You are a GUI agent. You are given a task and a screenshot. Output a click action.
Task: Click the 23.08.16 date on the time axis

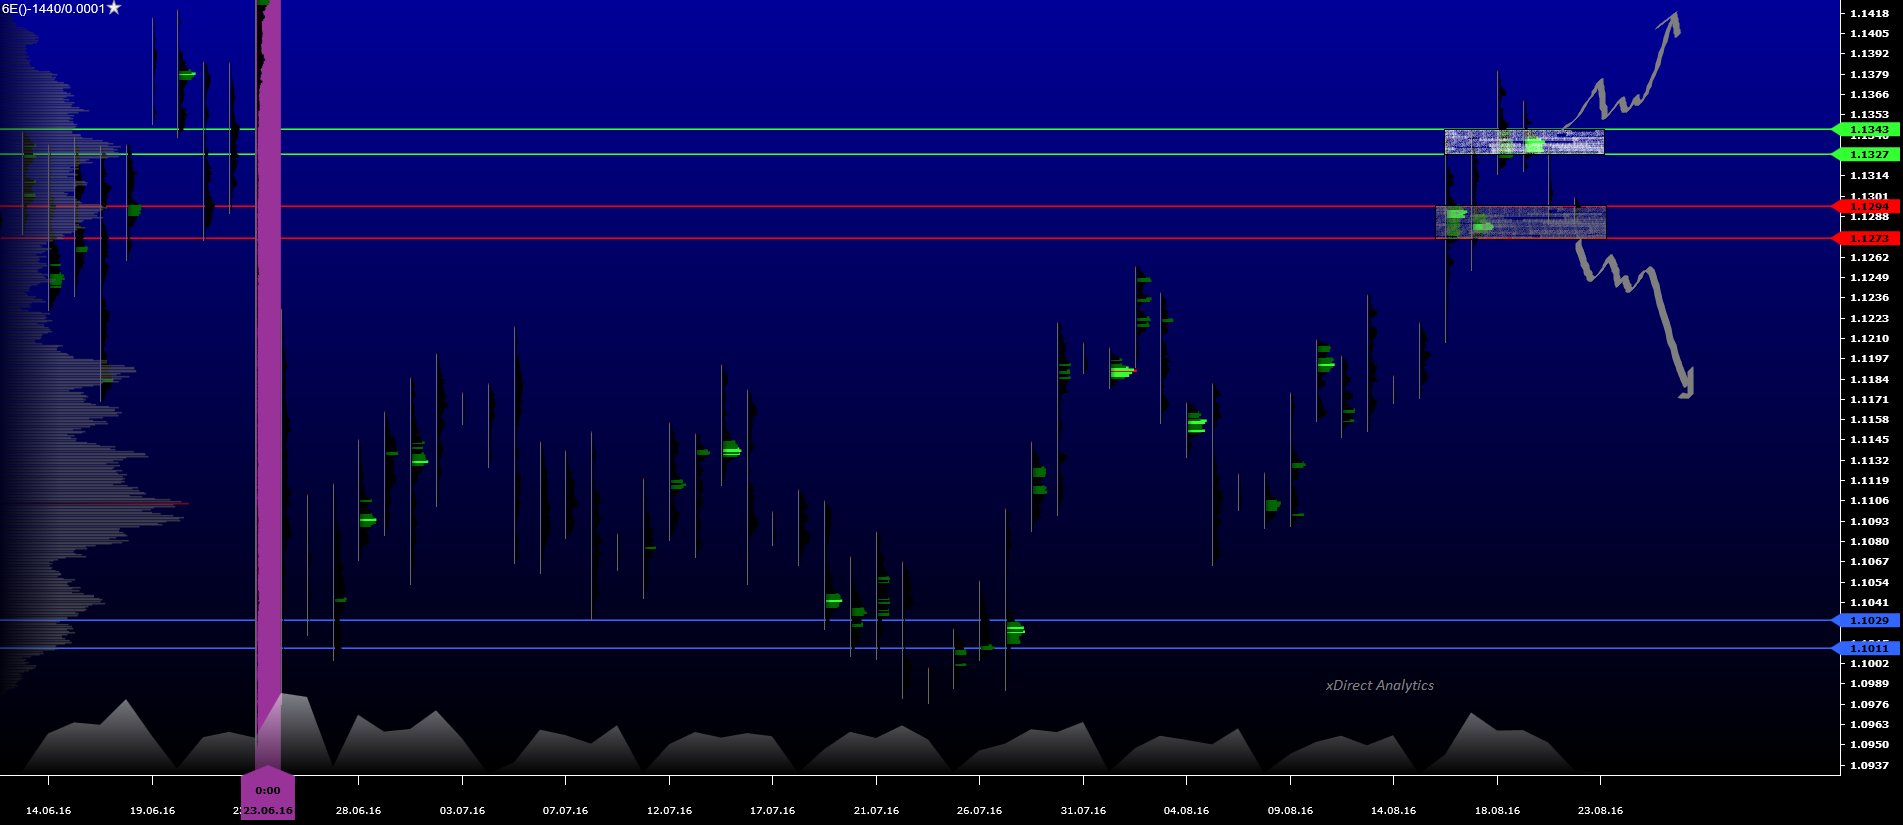click(x=1600, y=810)
